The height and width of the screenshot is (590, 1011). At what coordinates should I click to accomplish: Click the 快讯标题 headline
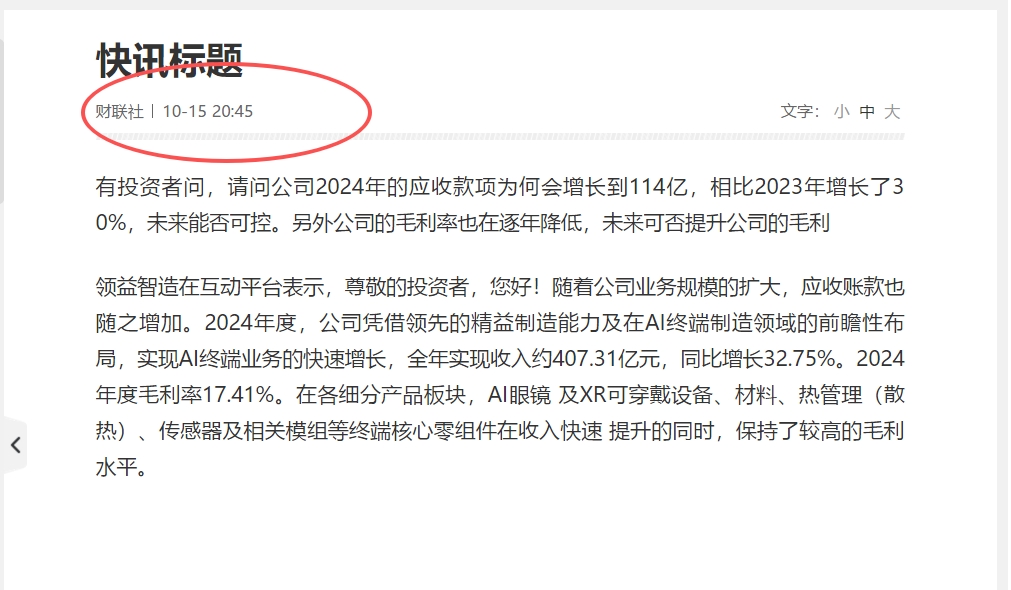pos(170,61)
